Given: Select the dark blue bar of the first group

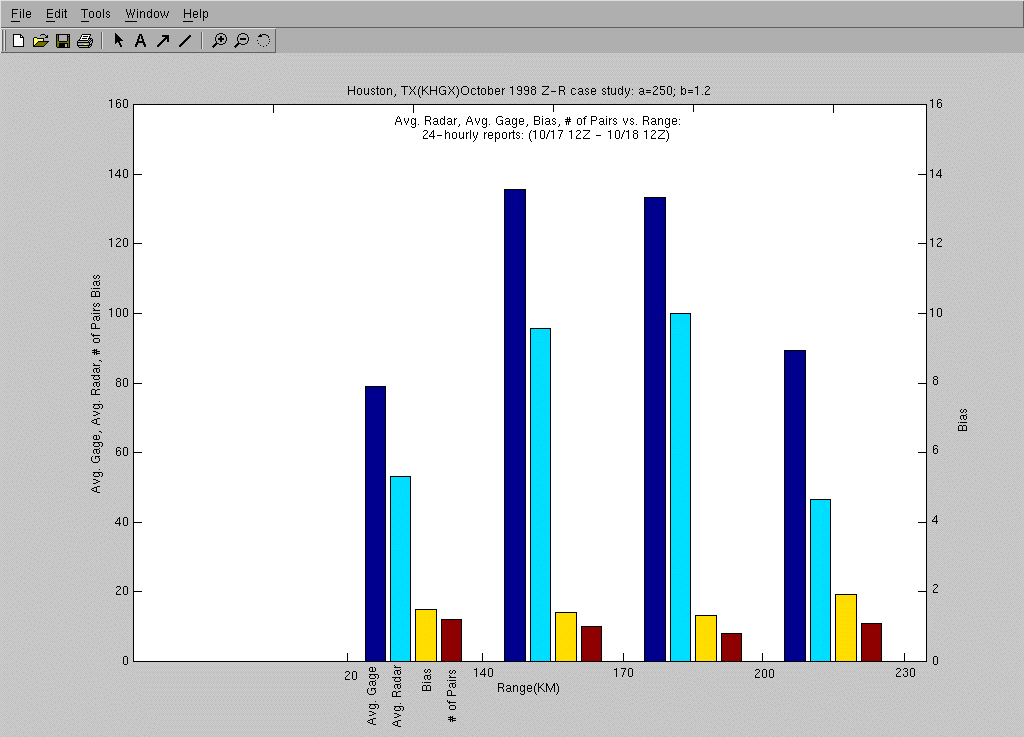Looking at the screenshot, I should [376, 524].
